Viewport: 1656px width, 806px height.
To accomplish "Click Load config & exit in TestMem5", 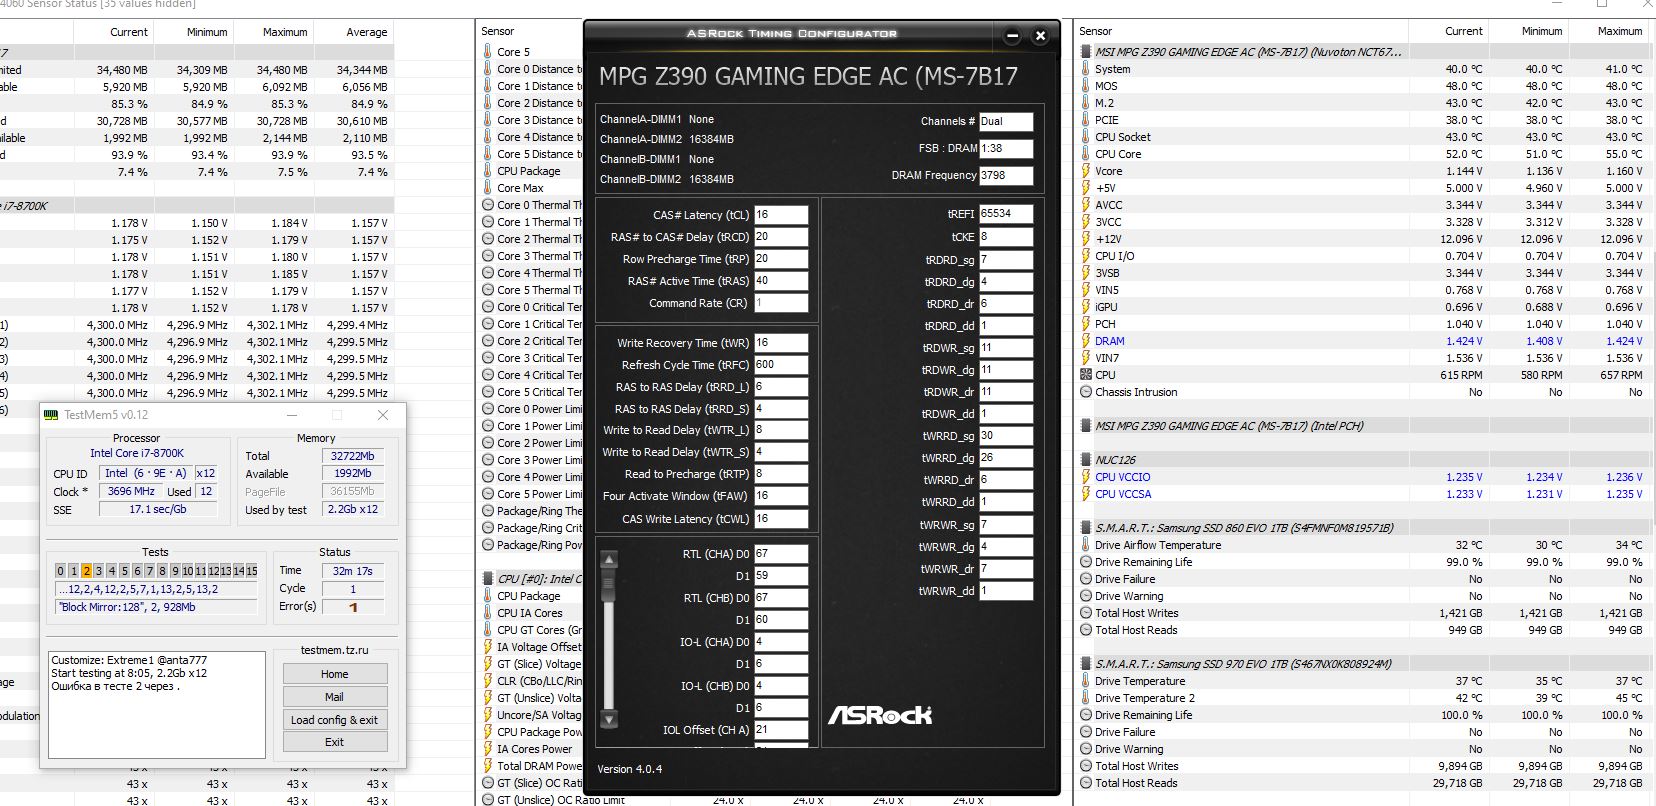I will click(334, 720).
